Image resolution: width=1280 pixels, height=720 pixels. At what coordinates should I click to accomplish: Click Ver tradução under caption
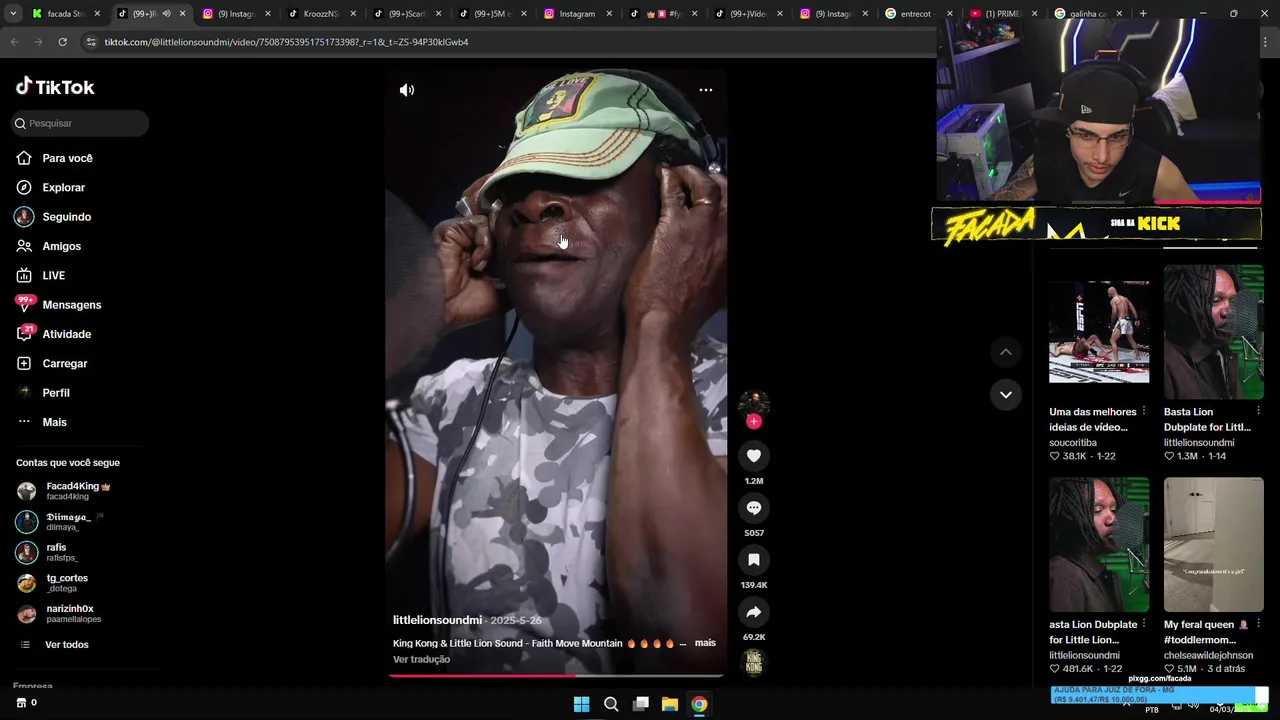pos(421,659)
